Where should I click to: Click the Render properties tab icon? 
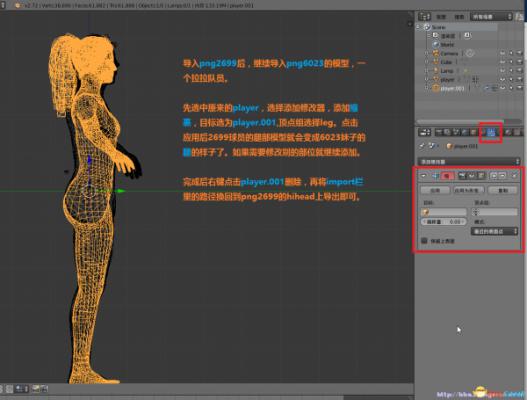tap(438, 132)
